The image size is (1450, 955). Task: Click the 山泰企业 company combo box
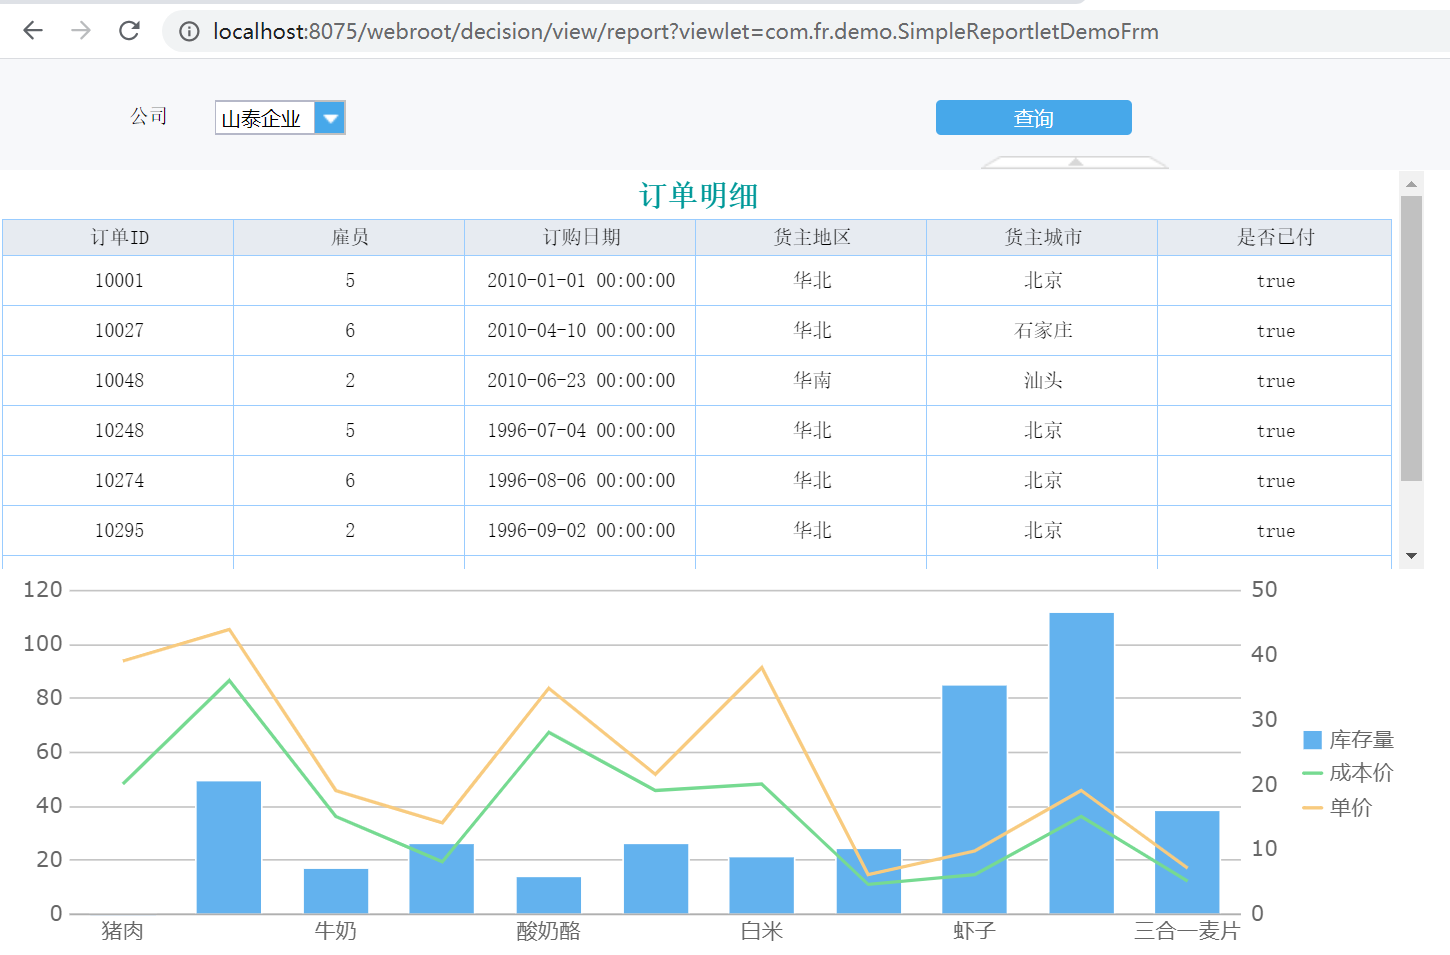pyautogui.click(x=265, y=118)
